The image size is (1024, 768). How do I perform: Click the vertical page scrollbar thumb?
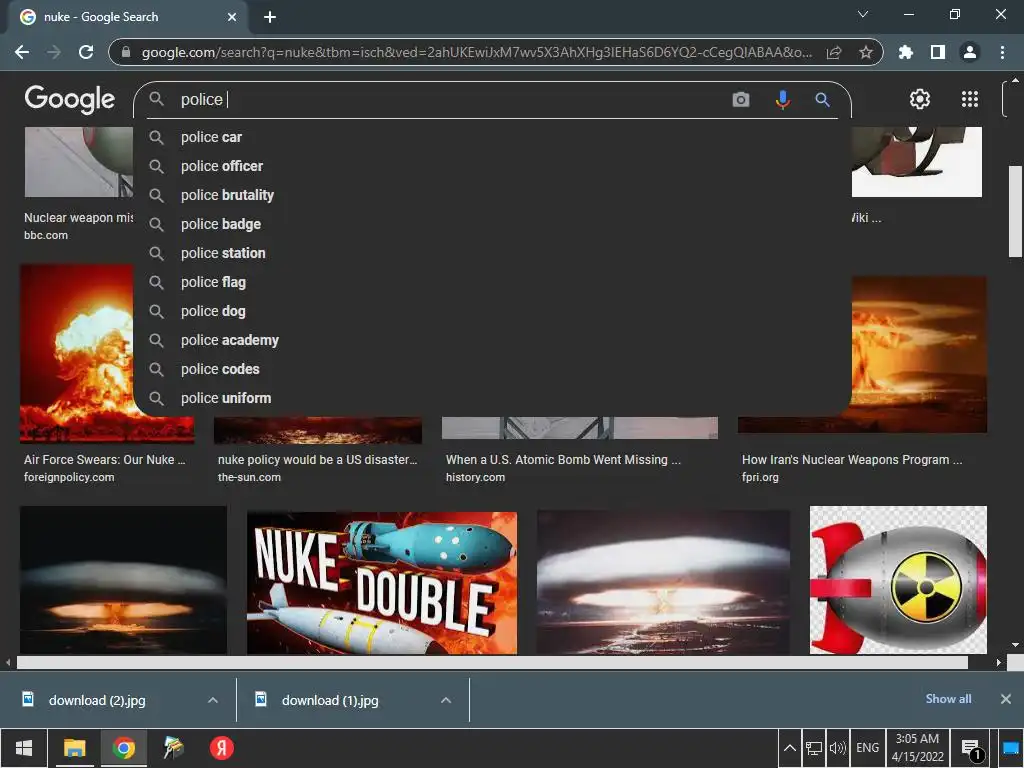pyautogui.click(x=1015, y=212)
